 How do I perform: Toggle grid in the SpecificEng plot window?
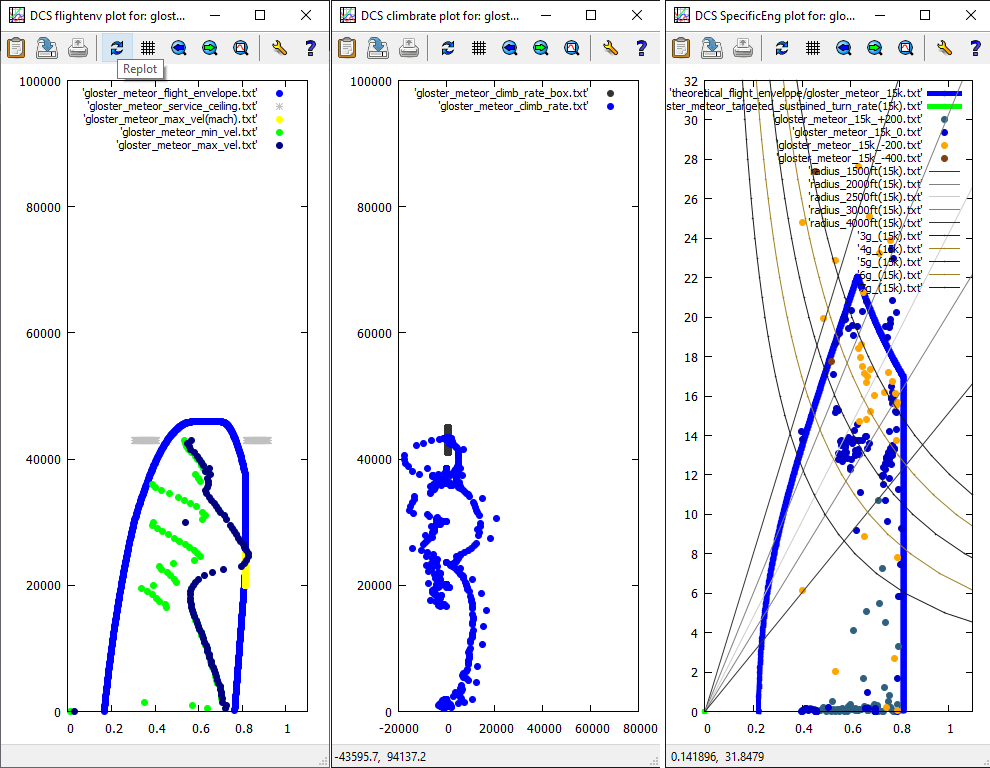[813, 47]
